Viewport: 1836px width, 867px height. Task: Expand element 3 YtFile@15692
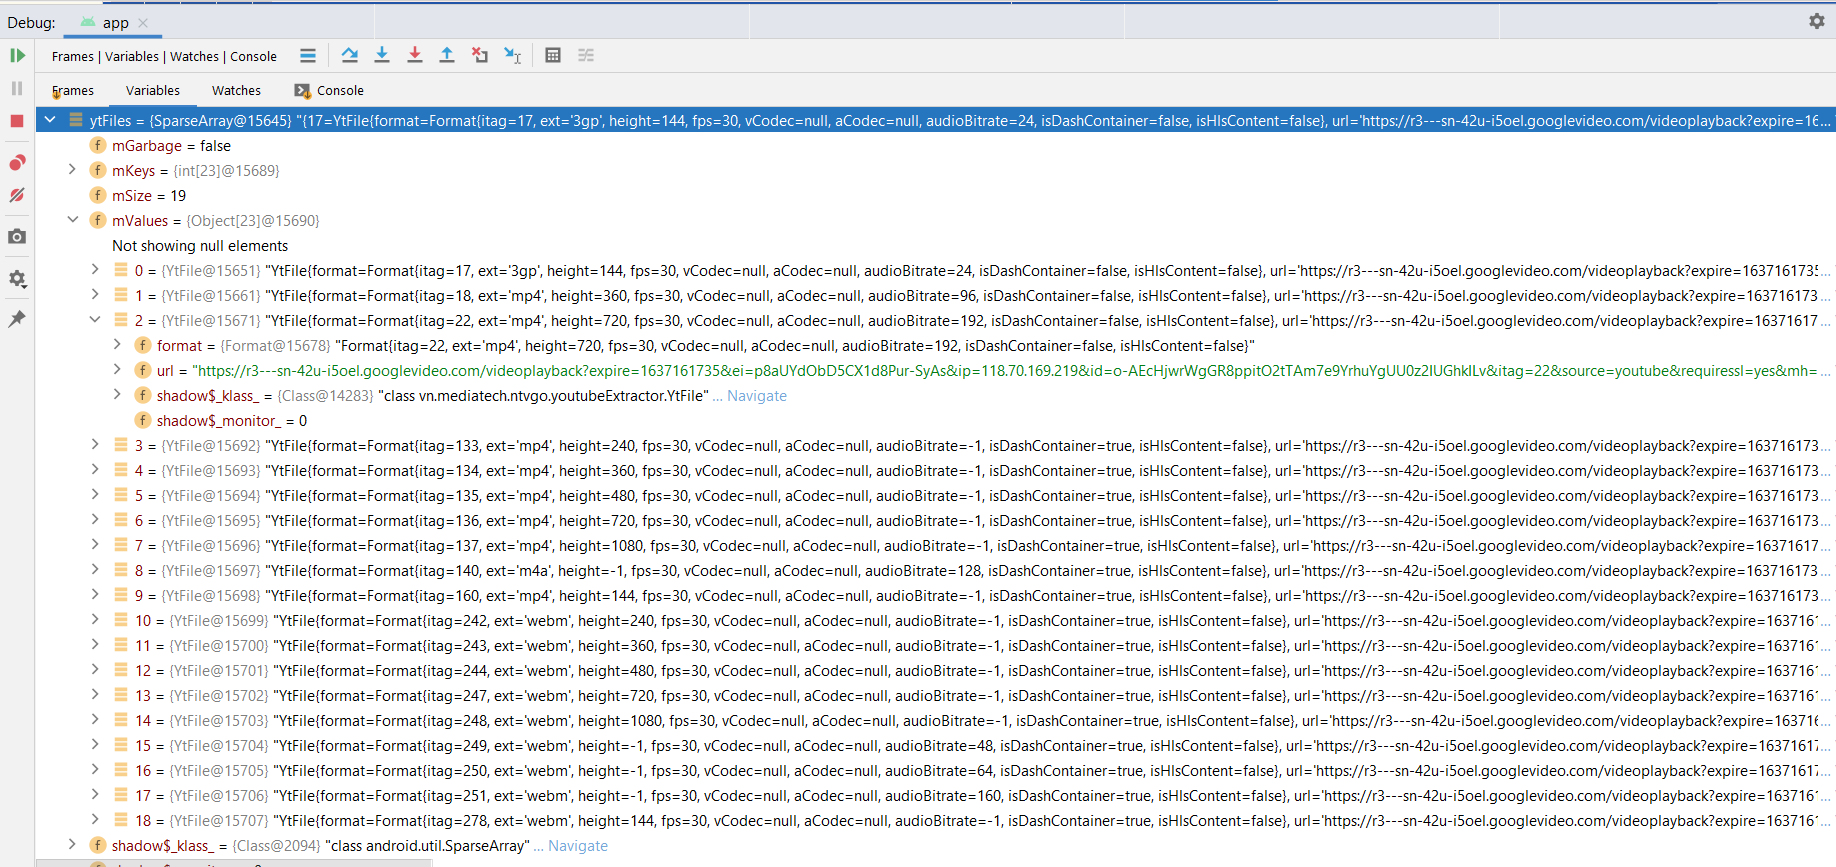95,445
